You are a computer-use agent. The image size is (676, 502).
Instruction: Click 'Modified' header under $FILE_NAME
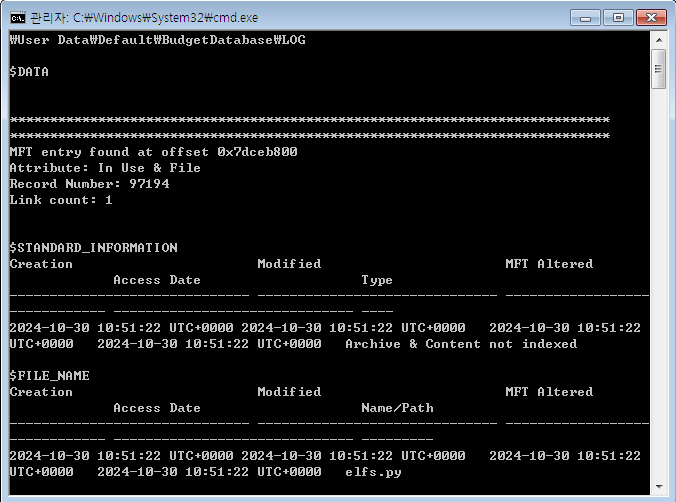pyautogui.click(x=289, y=392)
